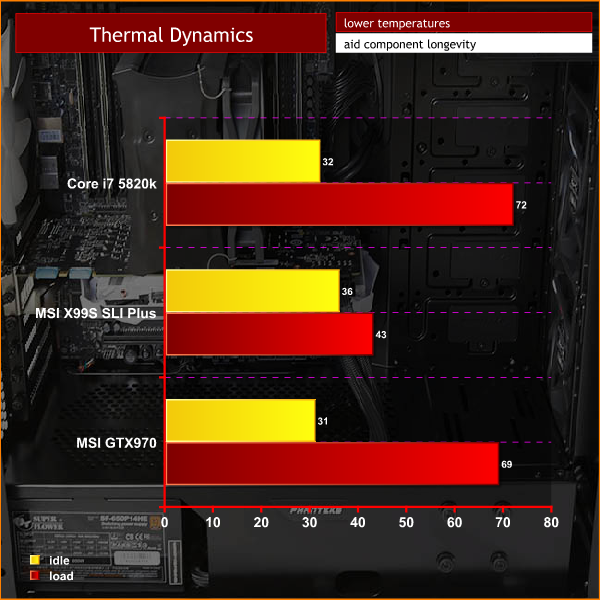
Task: Click the Core i7 5820k load bar
Action: 339,204
